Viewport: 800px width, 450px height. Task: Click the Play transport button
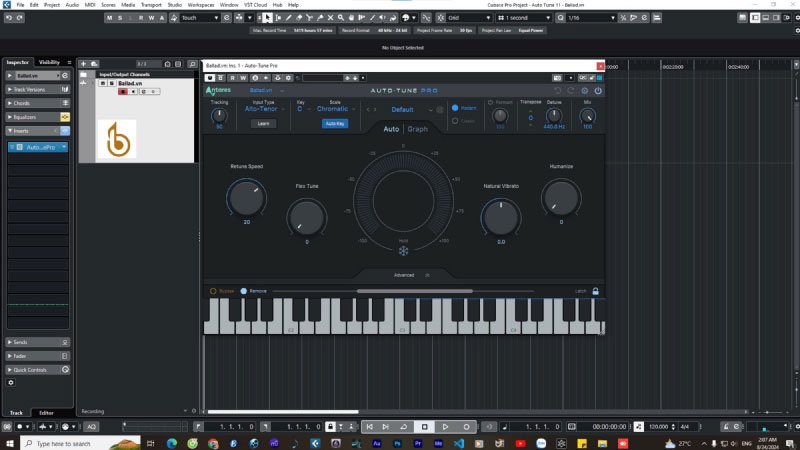tap(445, 427)
